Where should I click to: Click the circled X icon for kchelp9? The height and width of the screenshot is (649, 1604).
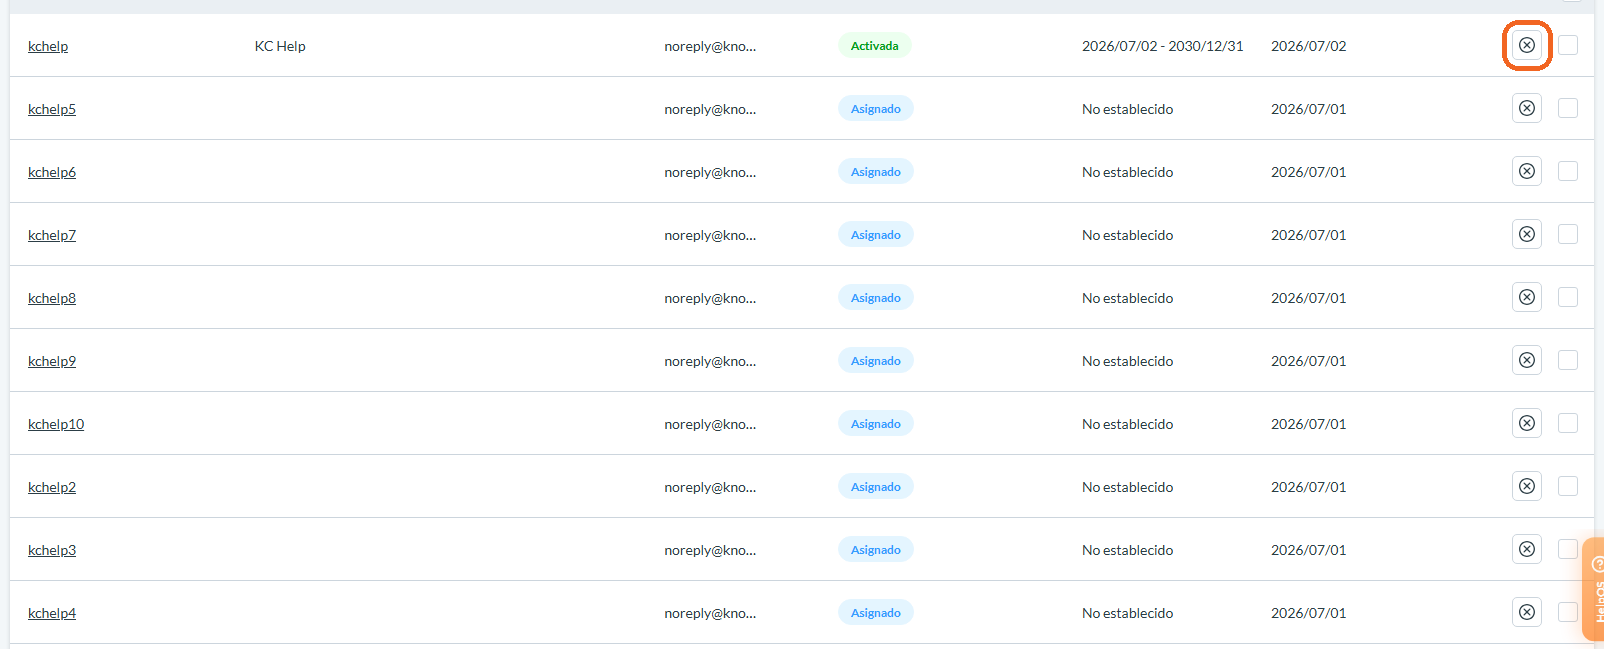point(1527,360)
